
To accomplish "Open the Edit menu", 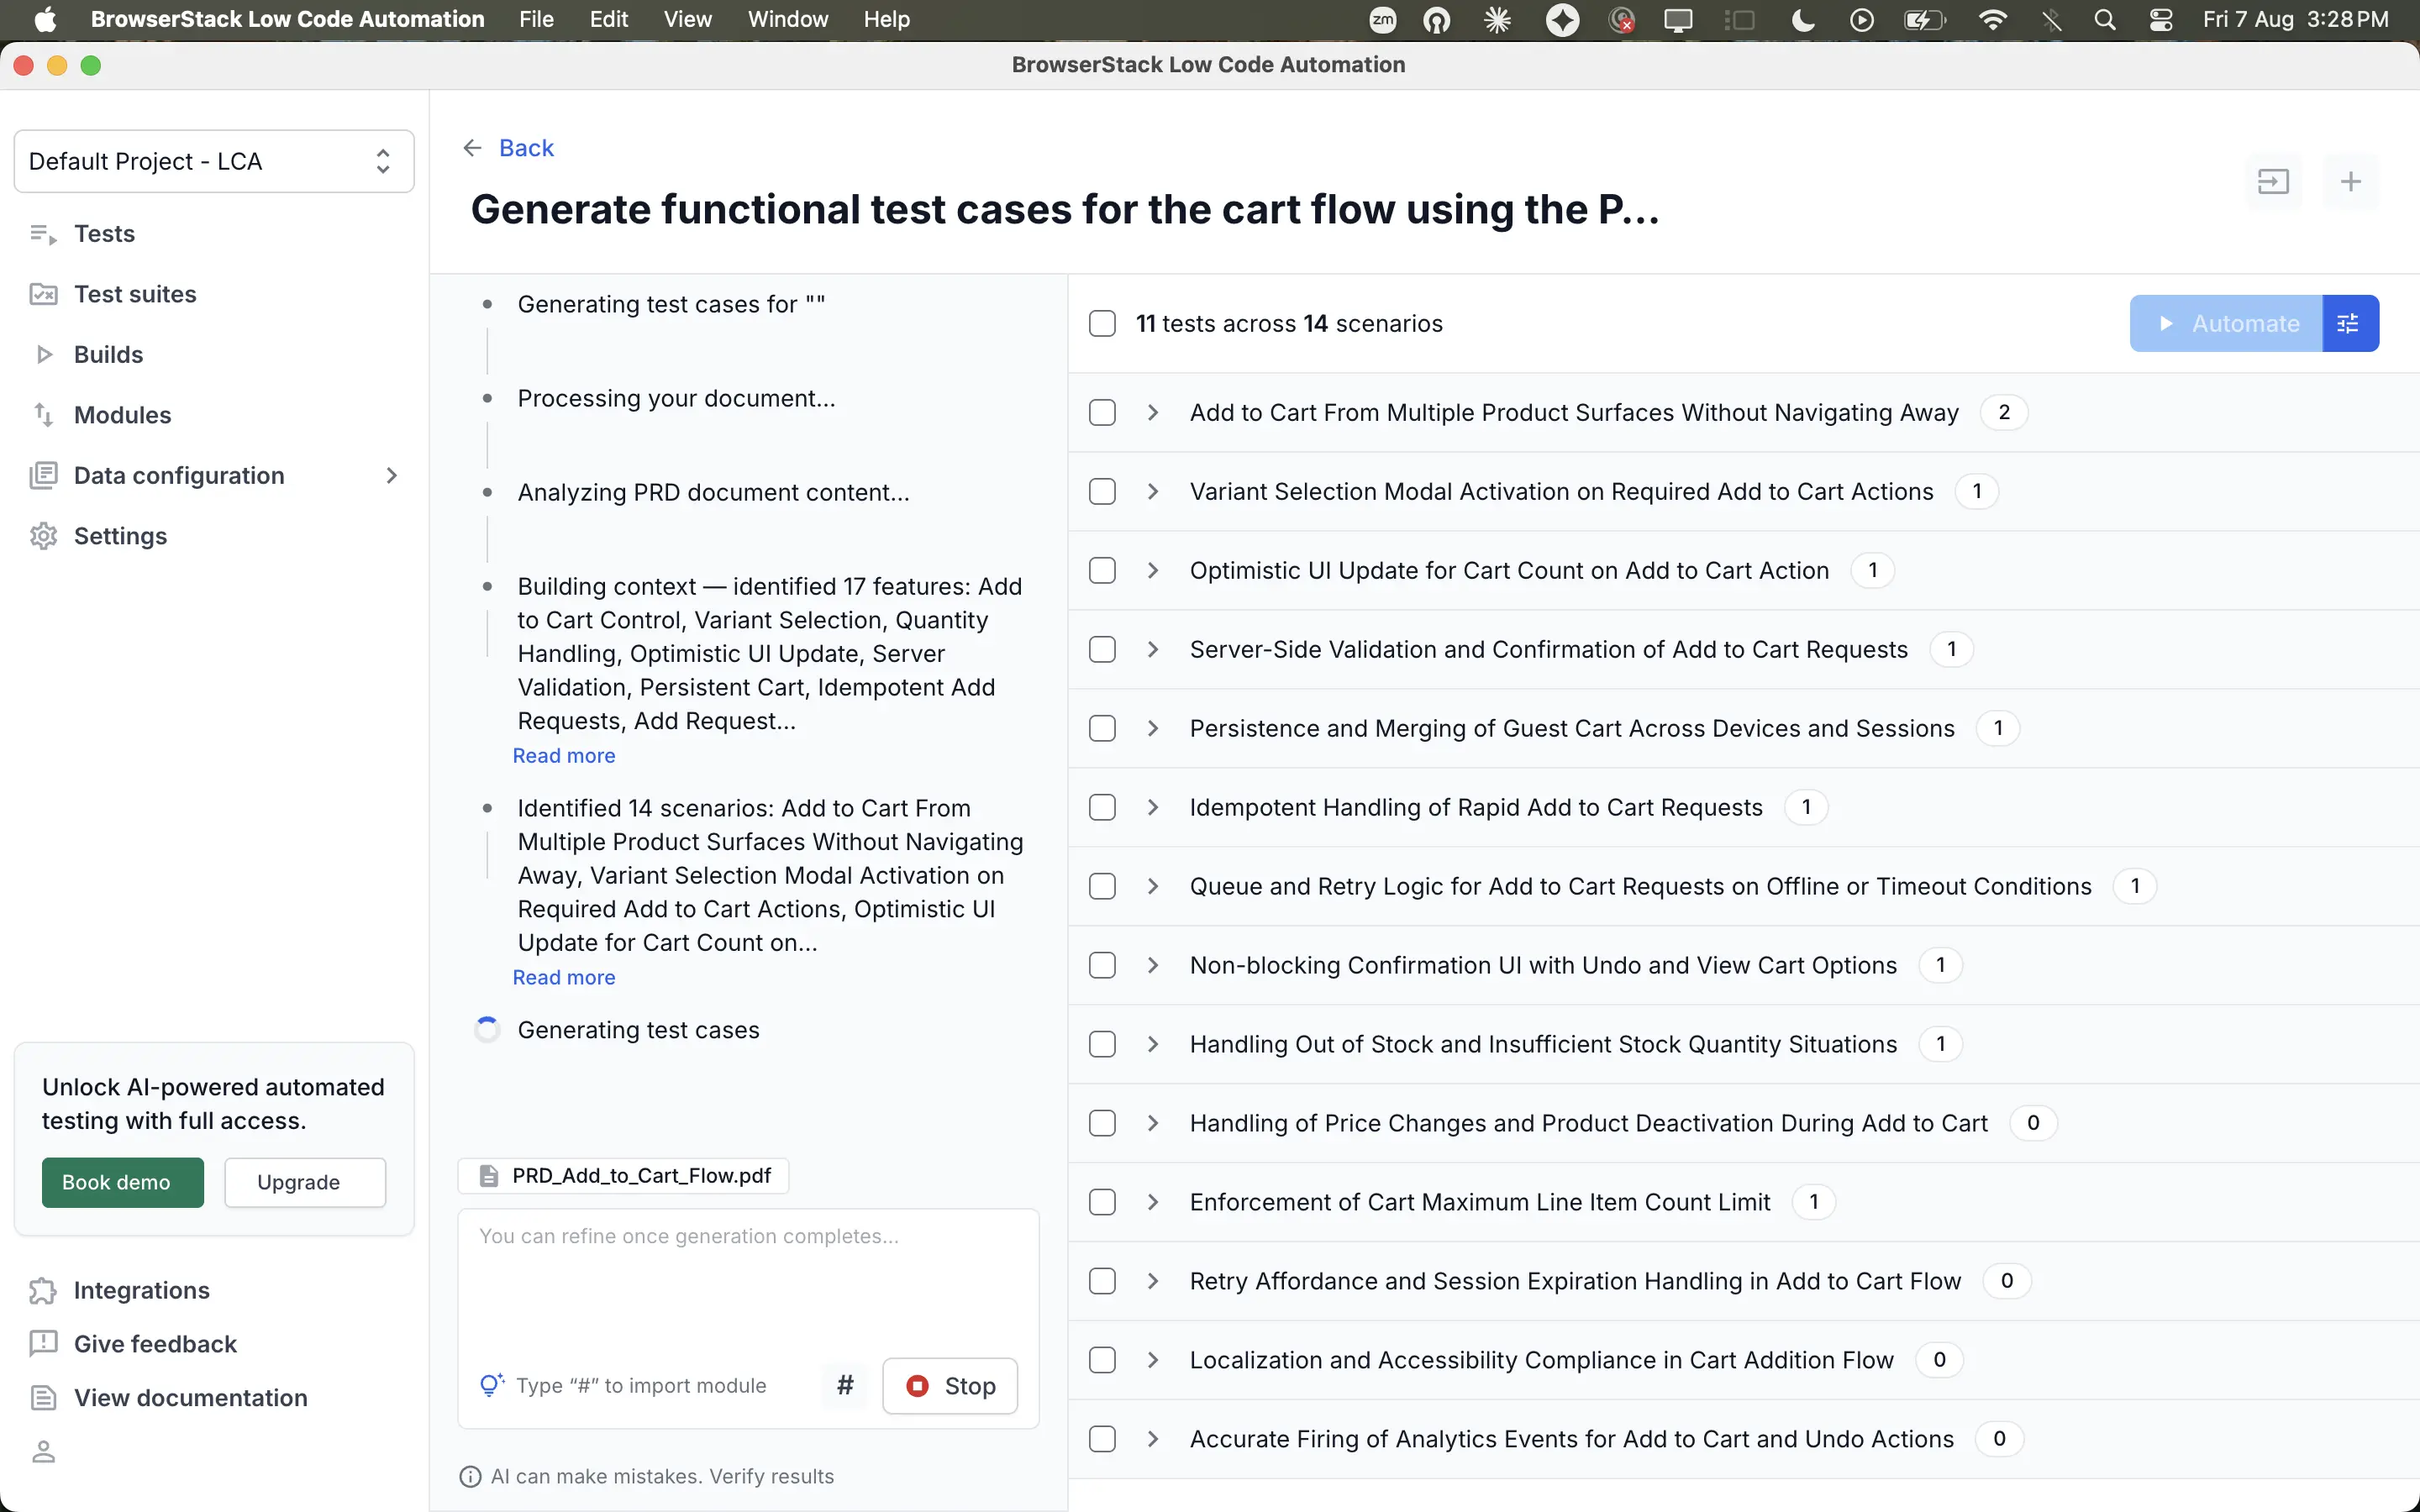I will 608,20.
